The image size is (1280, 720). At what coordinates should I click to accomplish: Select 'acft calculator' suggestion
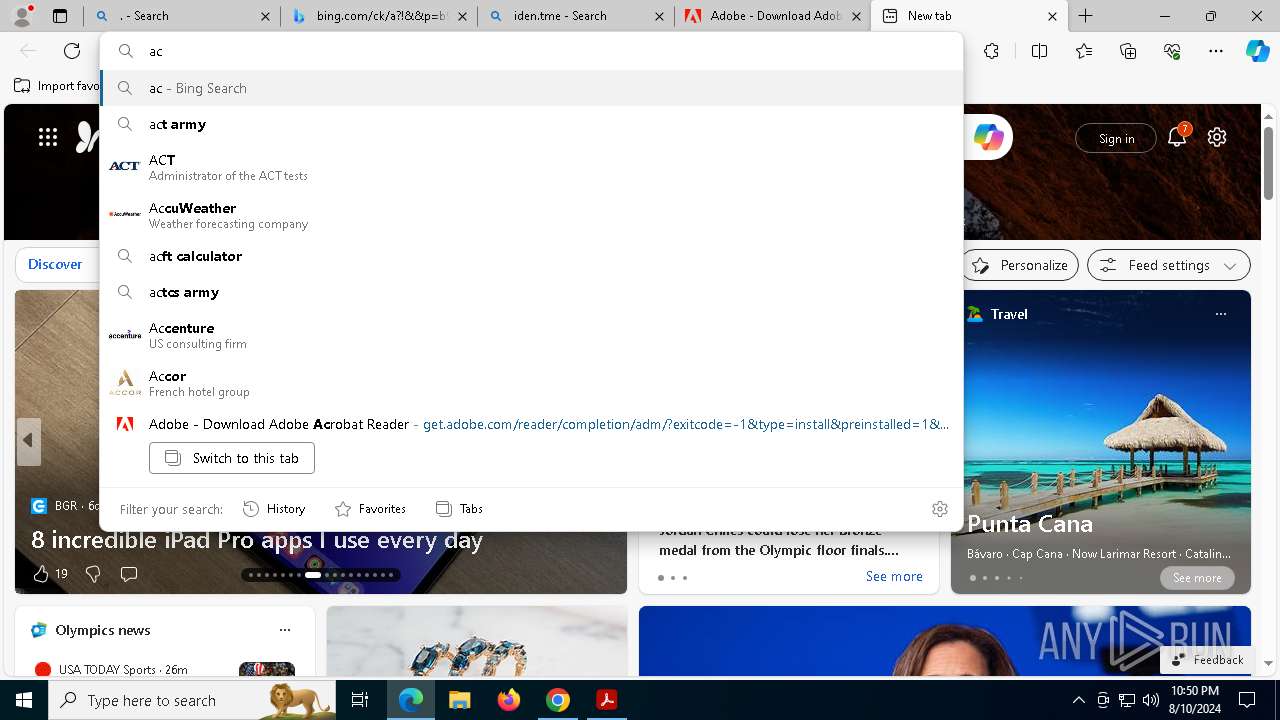point(532,256)
